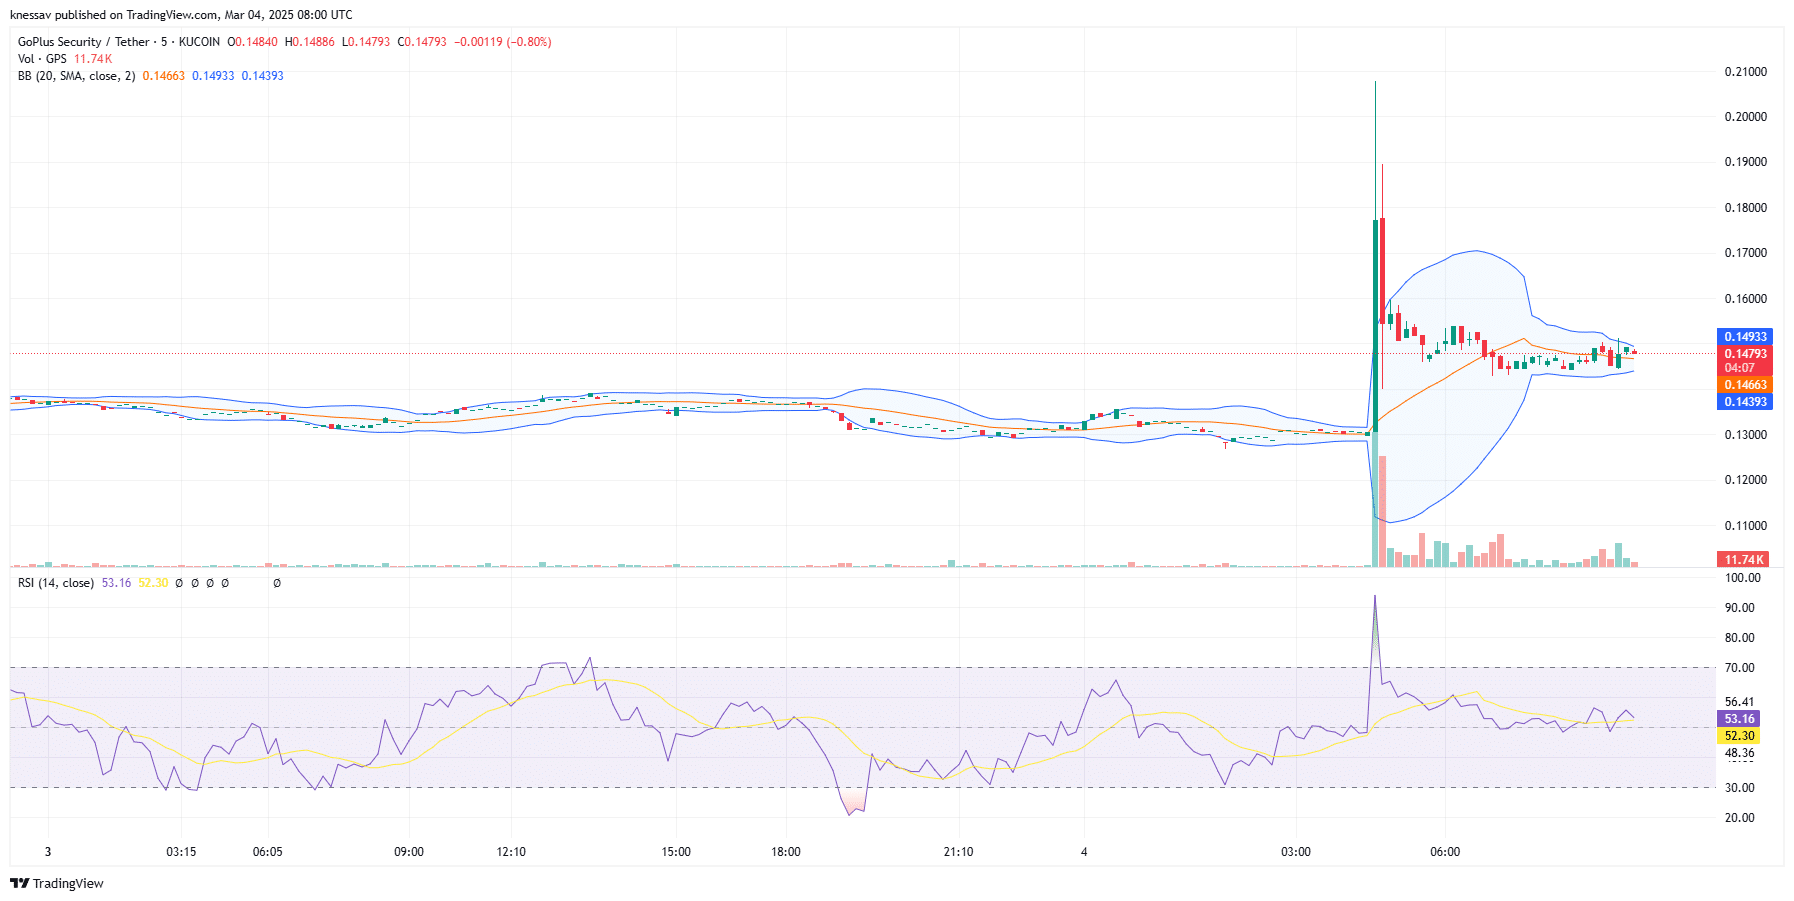Click the 0.14393 value in BB legend
1794x901 pixels.
pos(263,76)
